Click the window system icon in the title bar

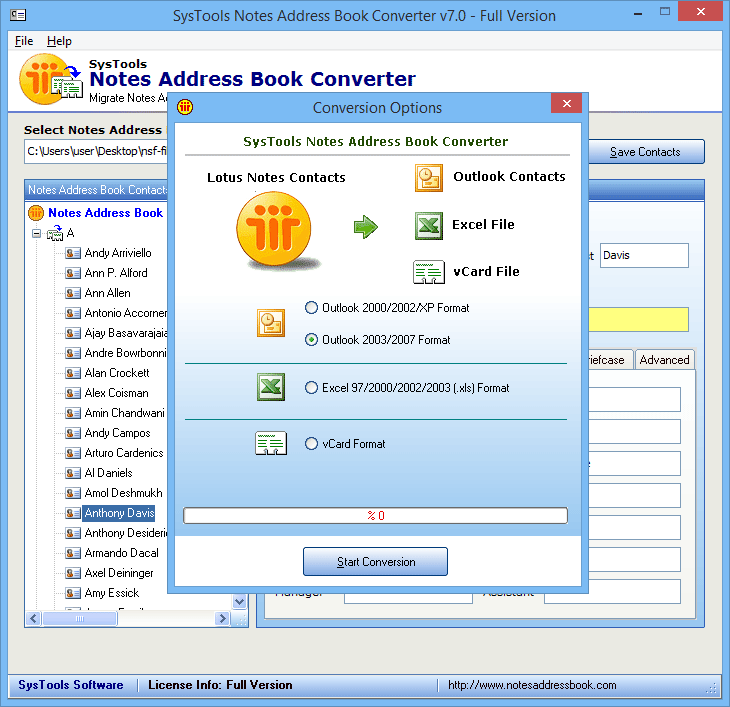point(18,15)
